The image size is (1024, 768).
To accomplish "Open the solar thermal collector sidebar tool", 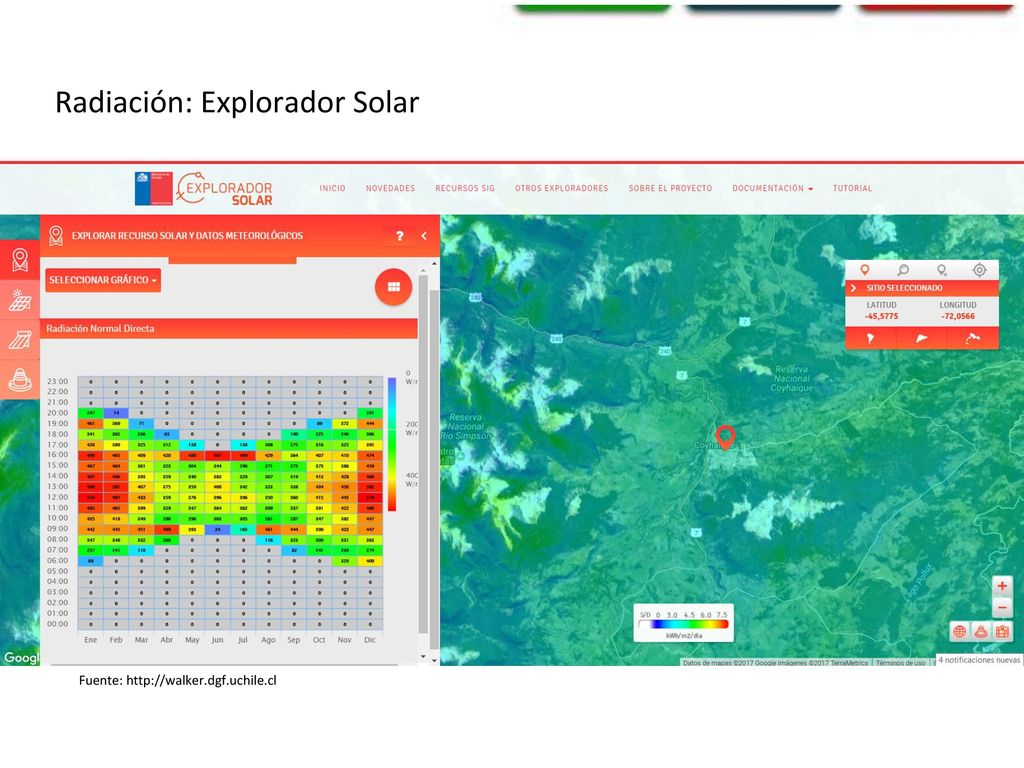I will click(x=20, y=340).
